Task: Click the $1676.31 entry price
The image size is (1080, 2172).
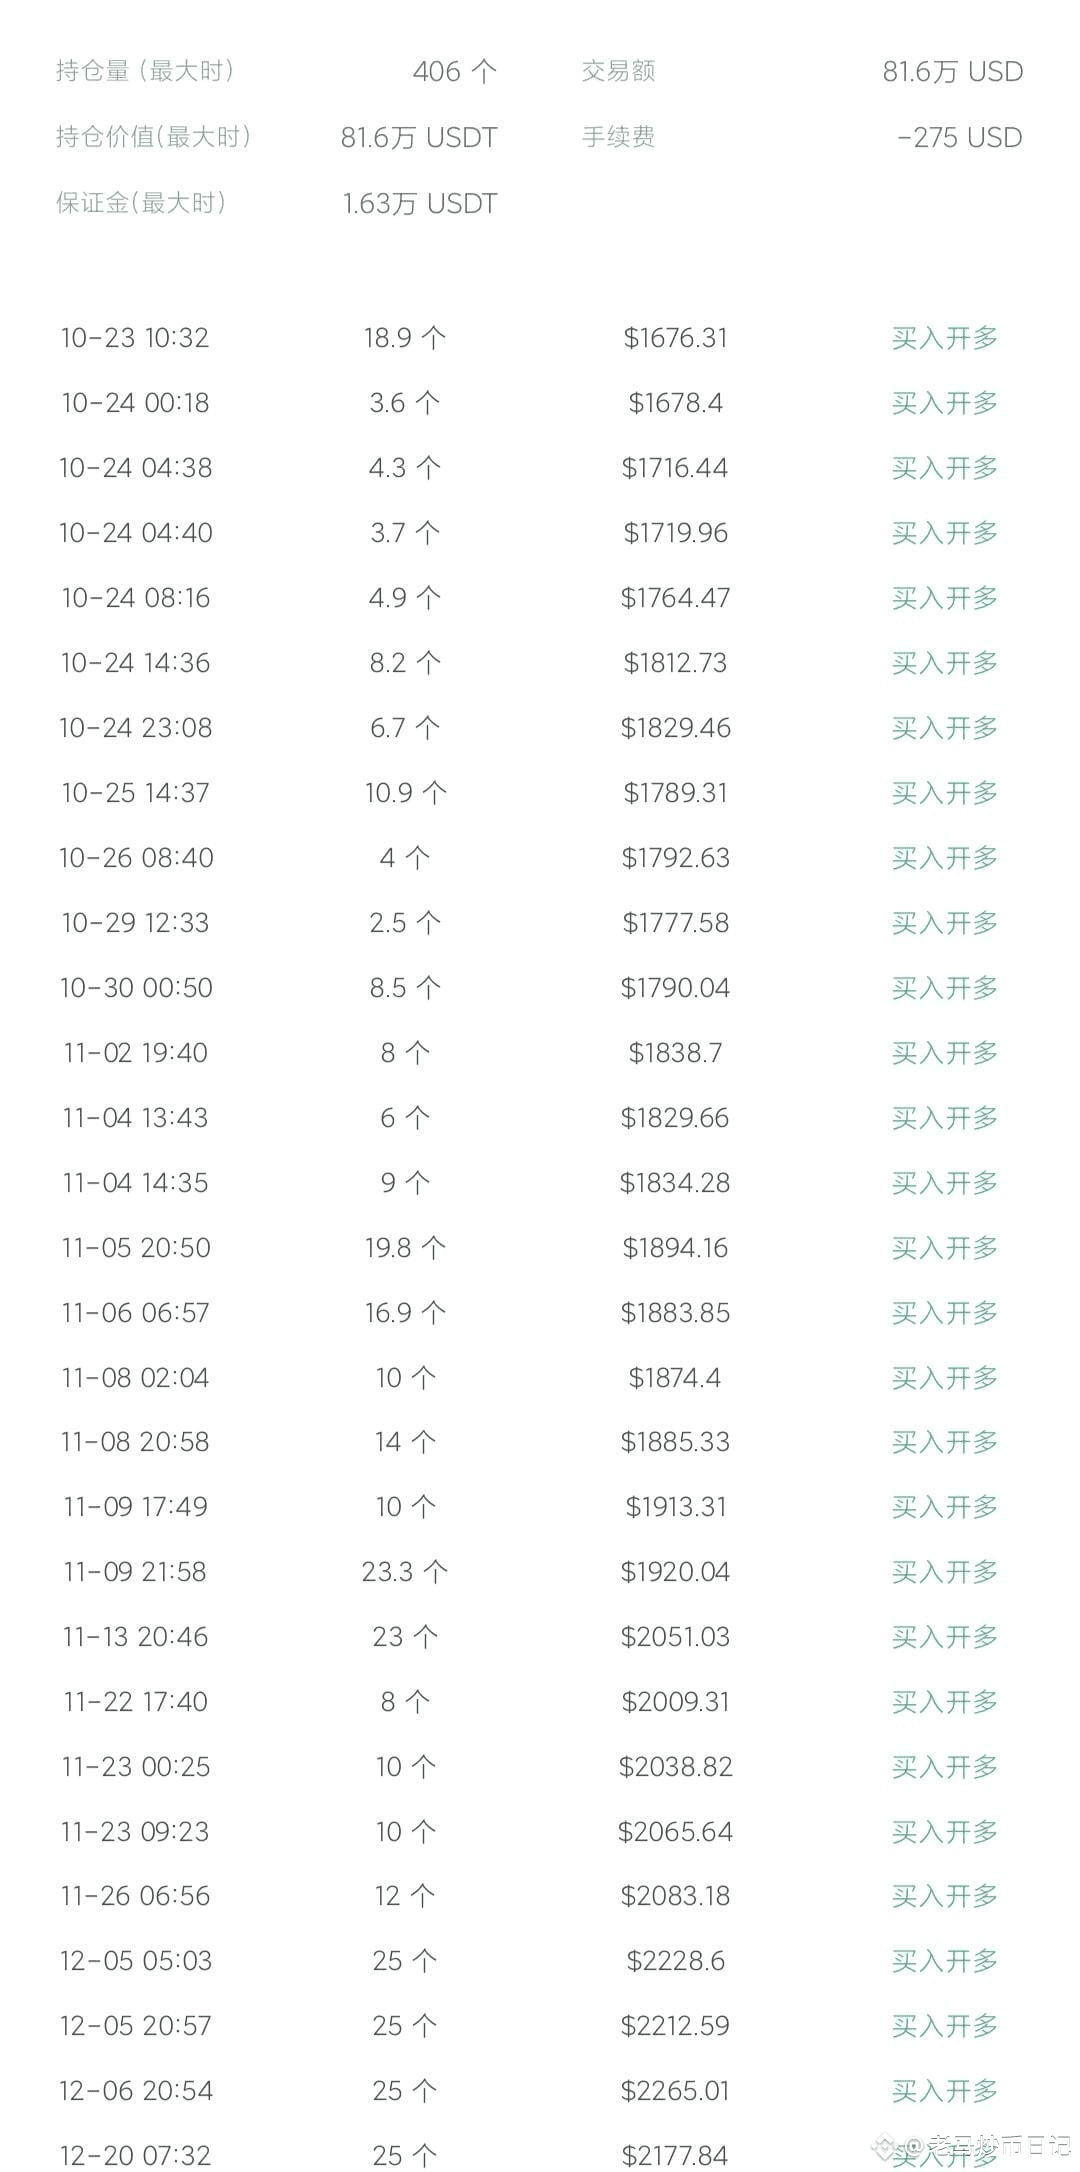Action: click(x=675, y=338)
